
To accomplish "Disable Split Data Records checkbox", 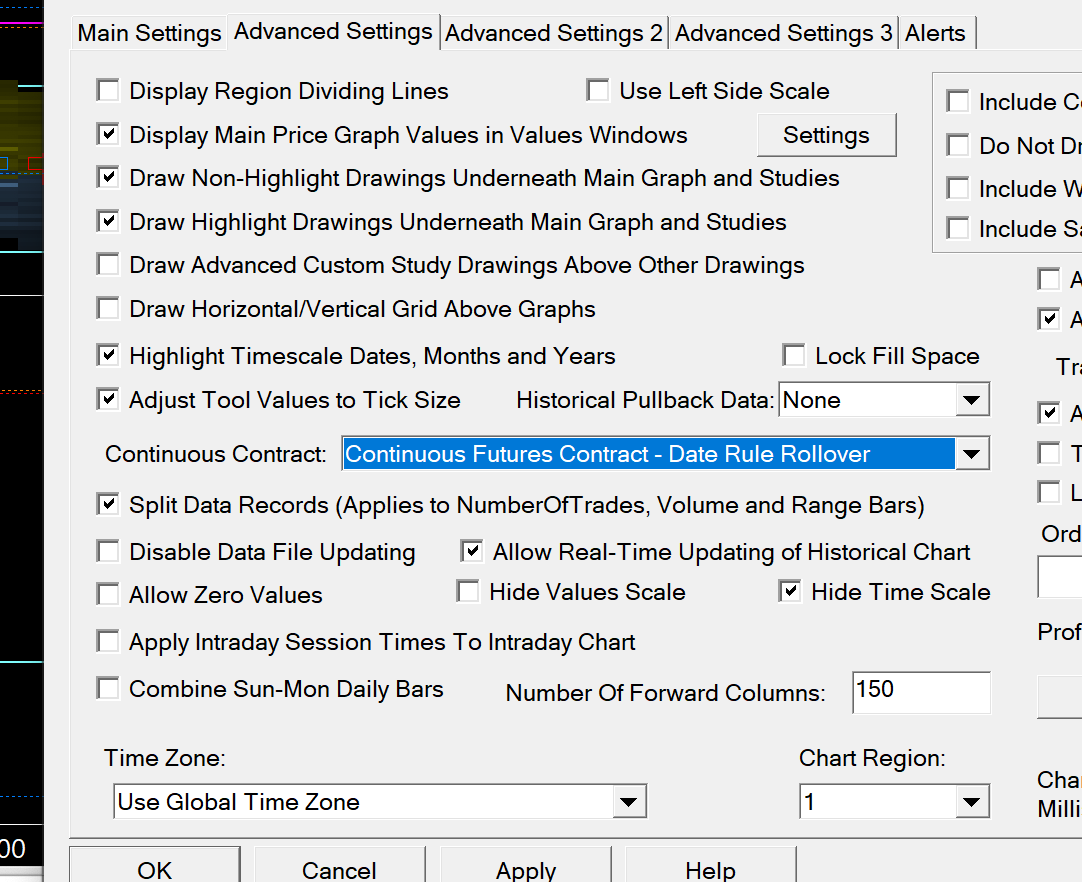I will pos(108,505).
